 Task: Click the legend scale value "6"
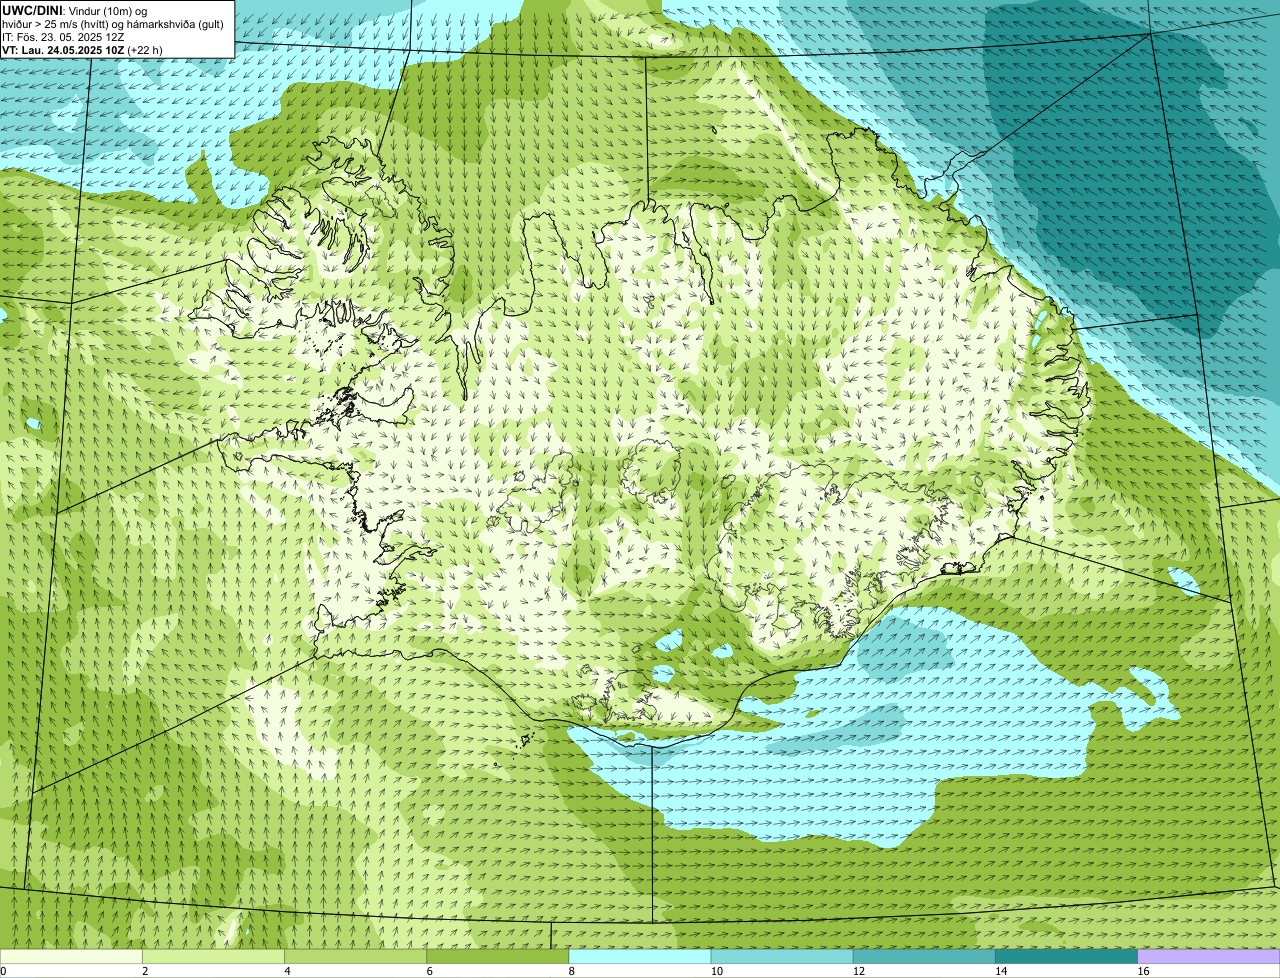click(x=429, y=971)
